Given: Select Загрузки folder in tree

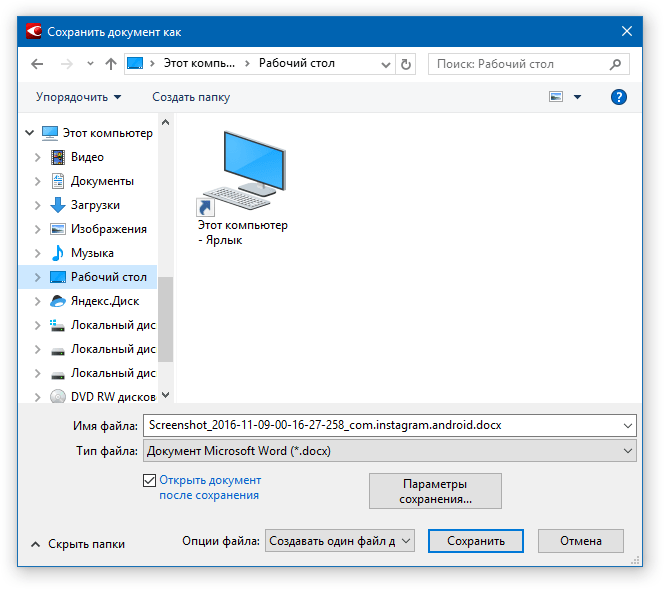Looking at the screenshot, I should [x=95, y=205].
